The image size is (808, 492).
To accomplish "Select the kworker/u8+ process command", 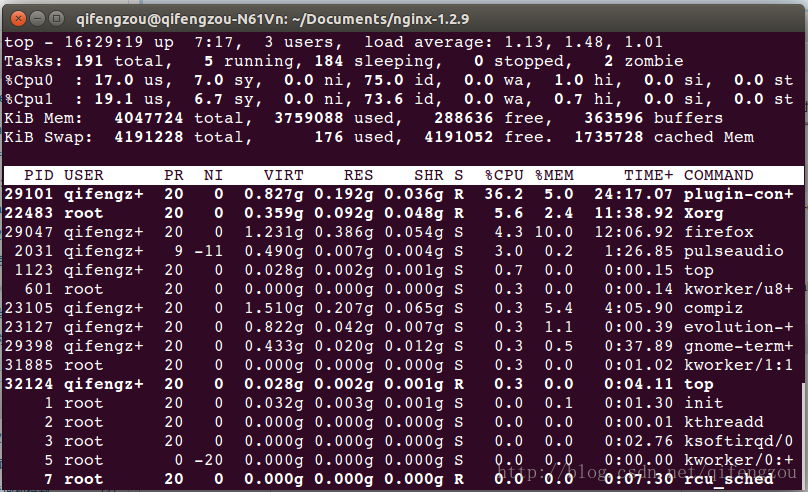I will point(738,289).
